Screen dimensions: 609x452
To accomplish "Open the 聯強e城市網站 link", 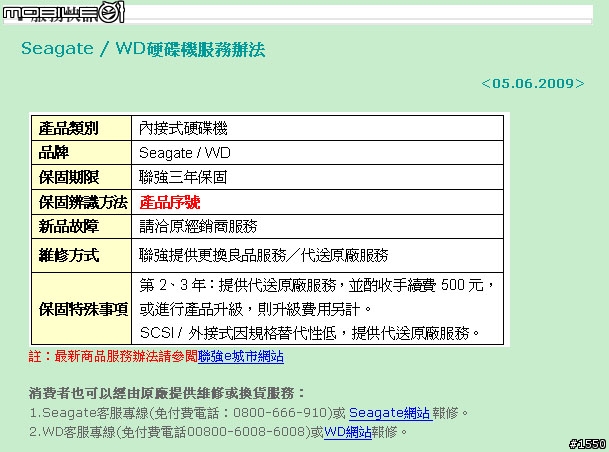I will [x=241, y=356].
